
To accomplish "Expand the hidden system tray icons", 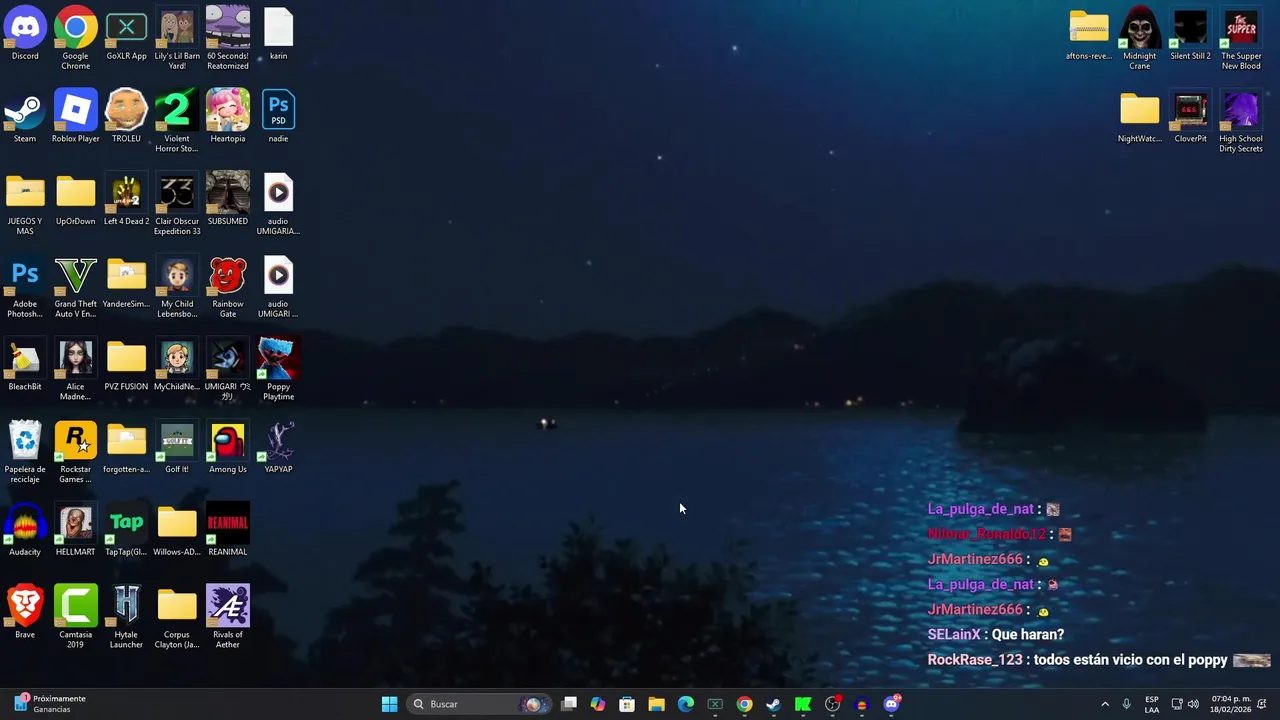I will (1105, 704).
